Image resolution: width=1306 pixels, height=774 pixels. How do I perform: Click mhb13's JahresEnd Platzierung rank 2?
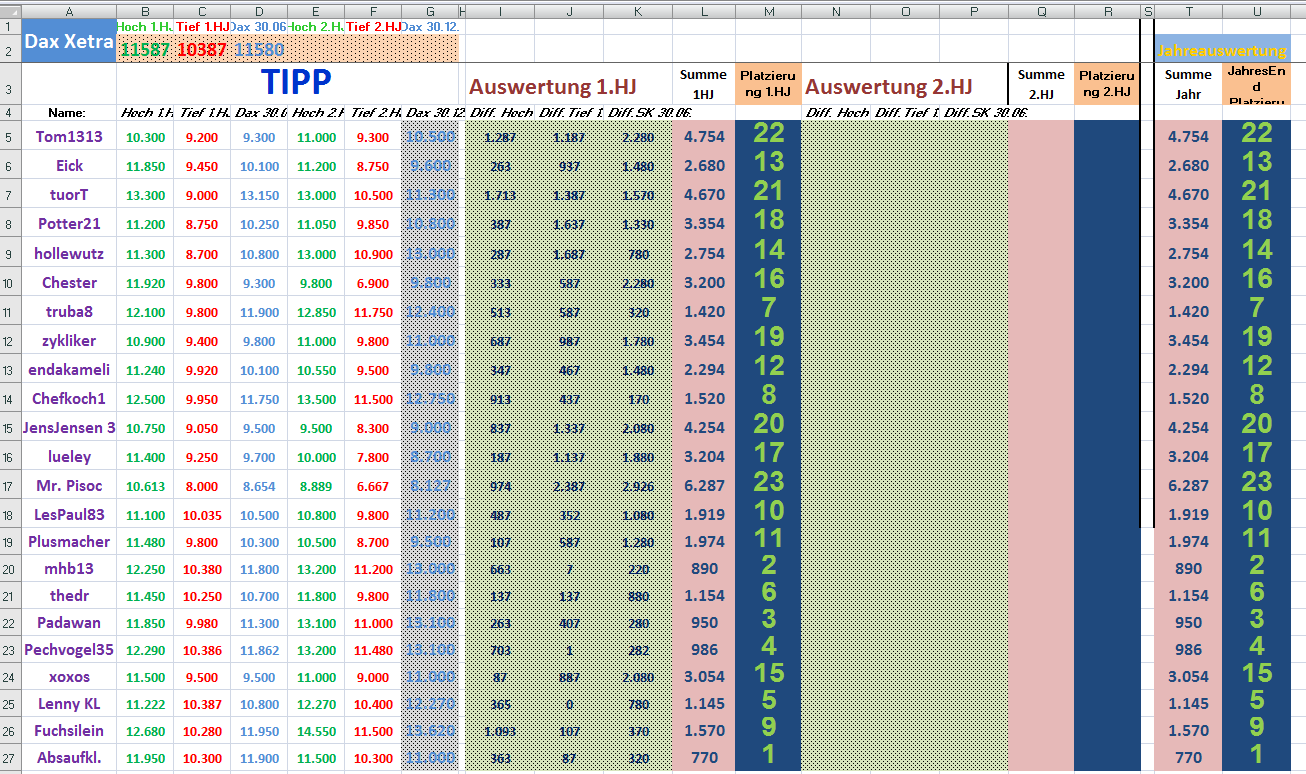[x=1256, y=567]
